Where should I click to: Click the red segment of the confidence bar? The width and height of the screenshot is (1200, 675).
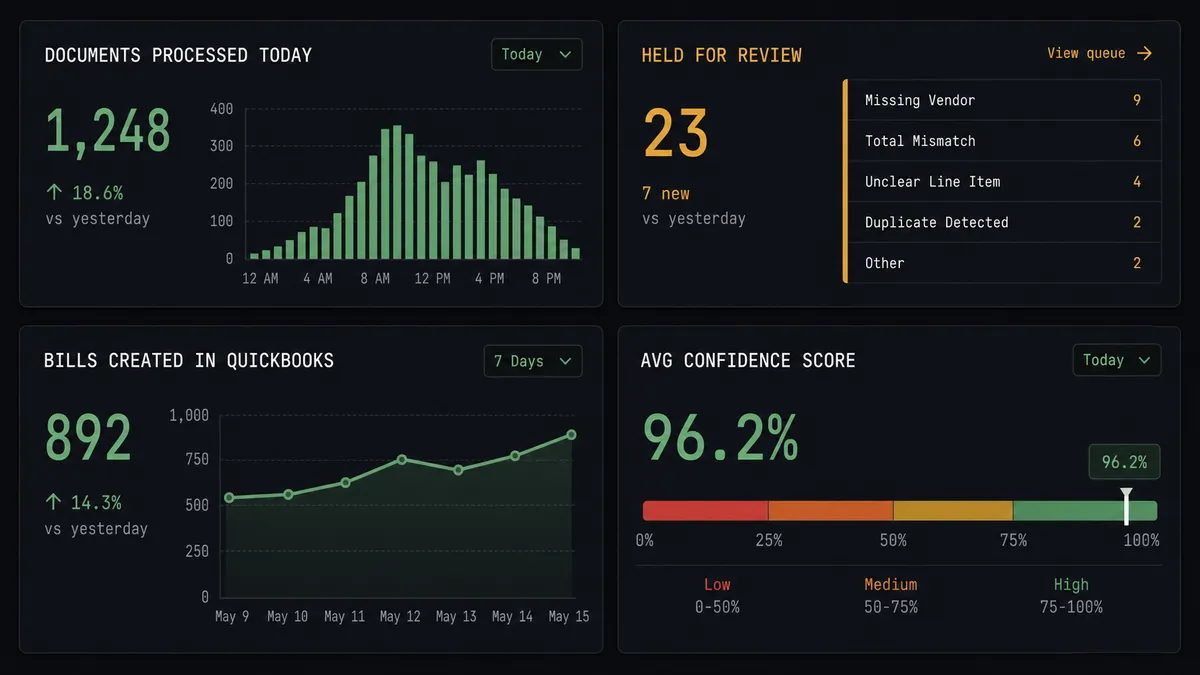pos(705,511)
